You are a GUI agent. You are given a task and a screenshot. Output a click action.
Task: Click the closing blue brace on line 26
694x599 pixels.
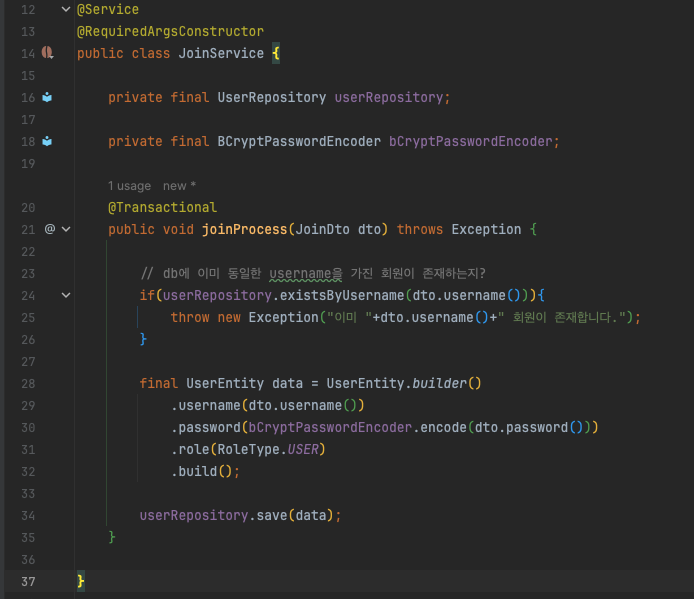(x=143, y=339)
